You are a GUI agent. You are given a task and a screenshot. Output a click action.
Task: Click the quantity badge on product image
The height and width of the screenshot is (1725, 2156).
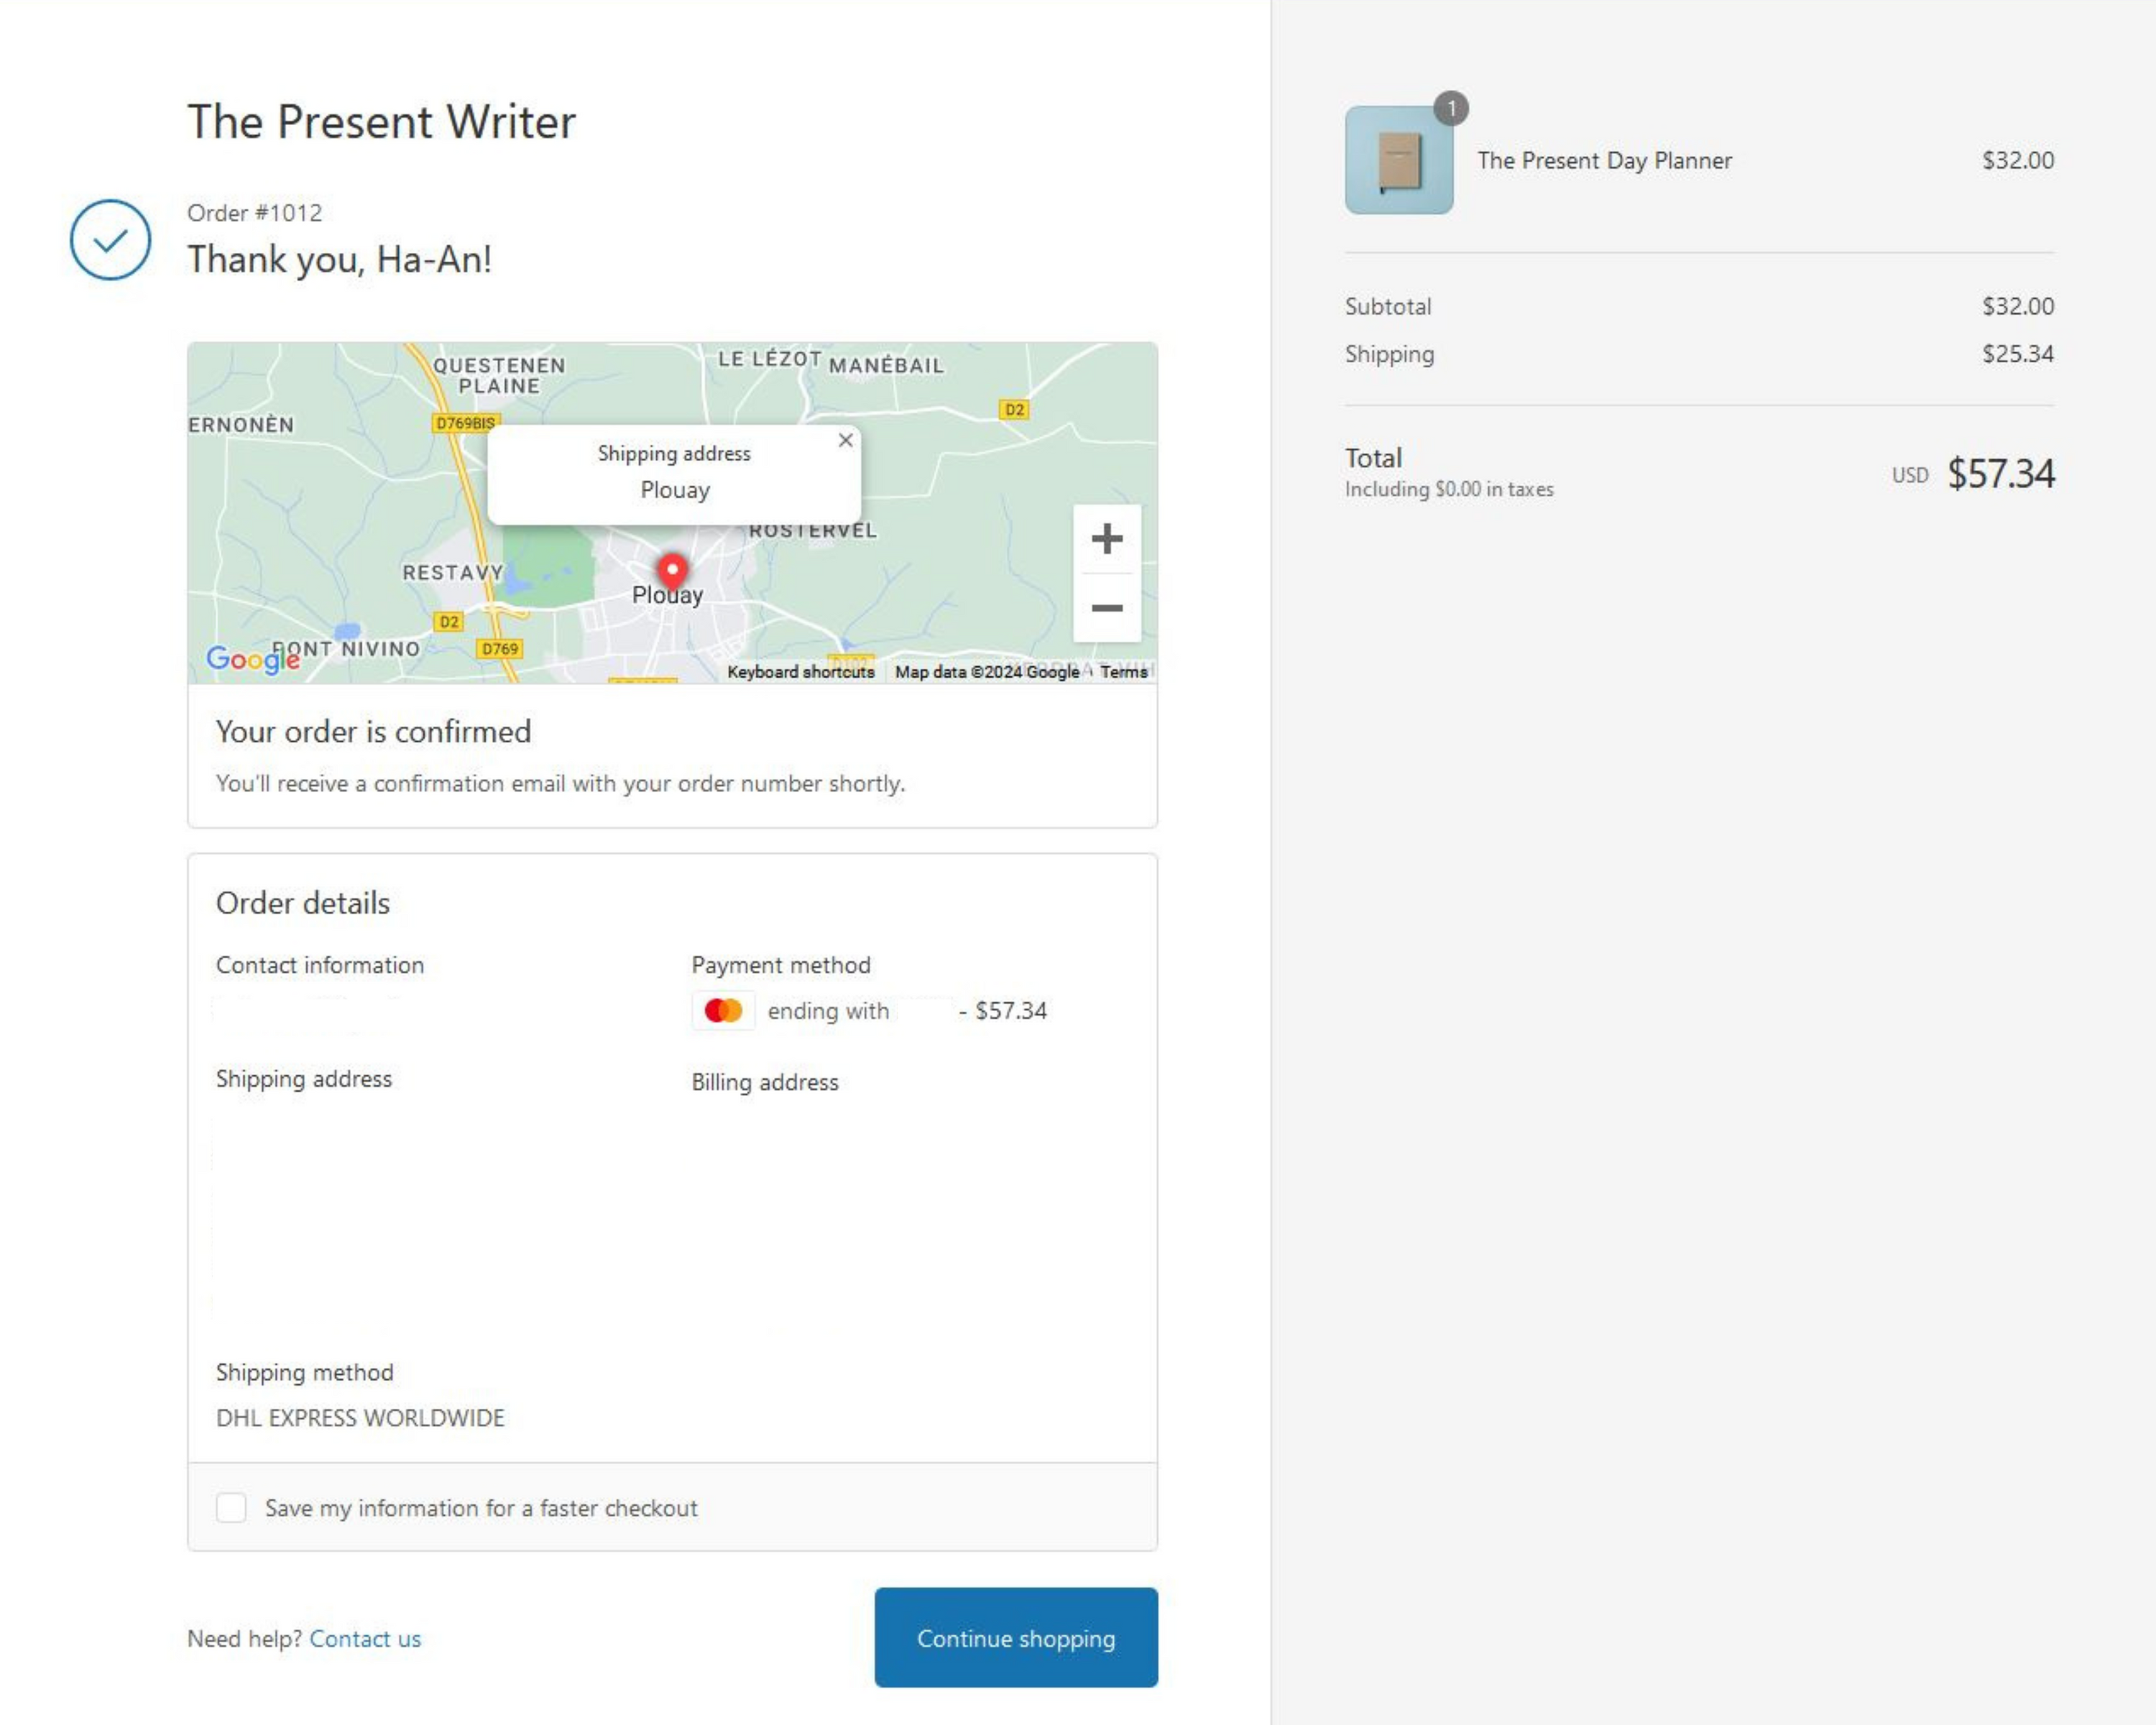pos(1451,108)
